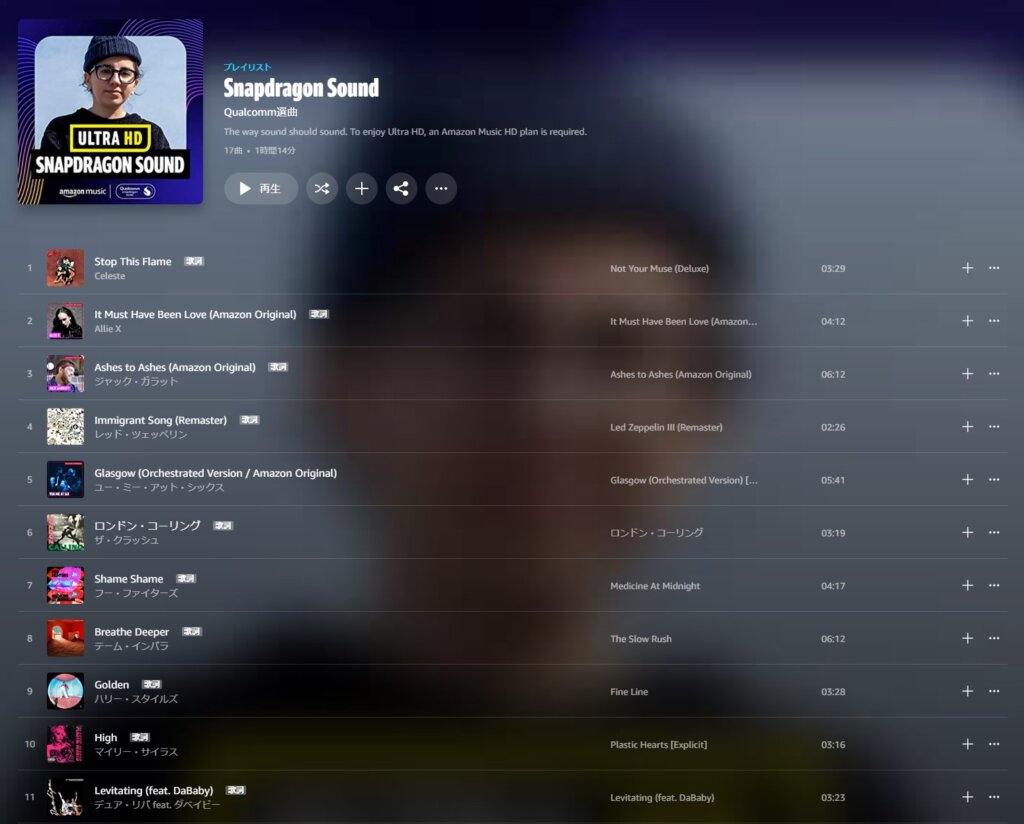
Task: Open artist レッド・ツェッペリン
Action: [140, 434]
